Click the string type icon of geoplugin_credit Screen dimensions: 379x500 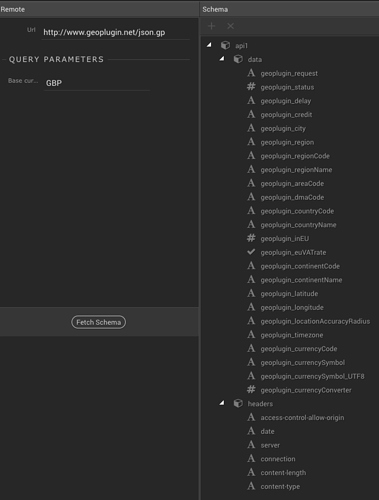point(251,114)
